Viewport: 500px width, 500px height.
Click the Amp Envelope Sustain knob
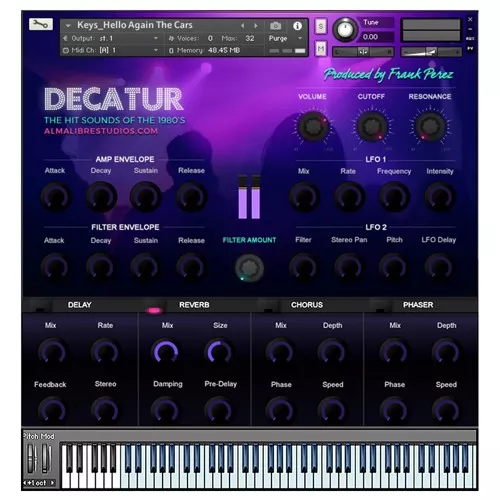point(146,197)
